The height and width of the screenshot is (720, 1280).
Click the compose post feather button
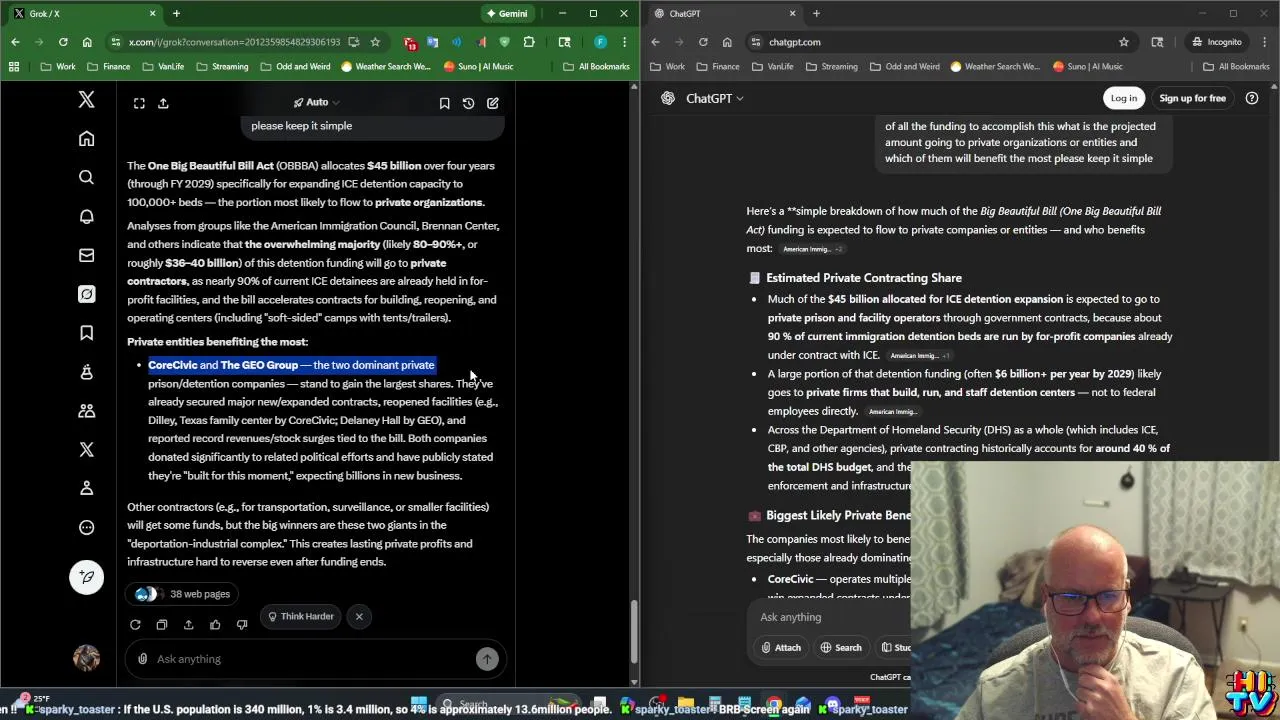click(x=86, y=576)
